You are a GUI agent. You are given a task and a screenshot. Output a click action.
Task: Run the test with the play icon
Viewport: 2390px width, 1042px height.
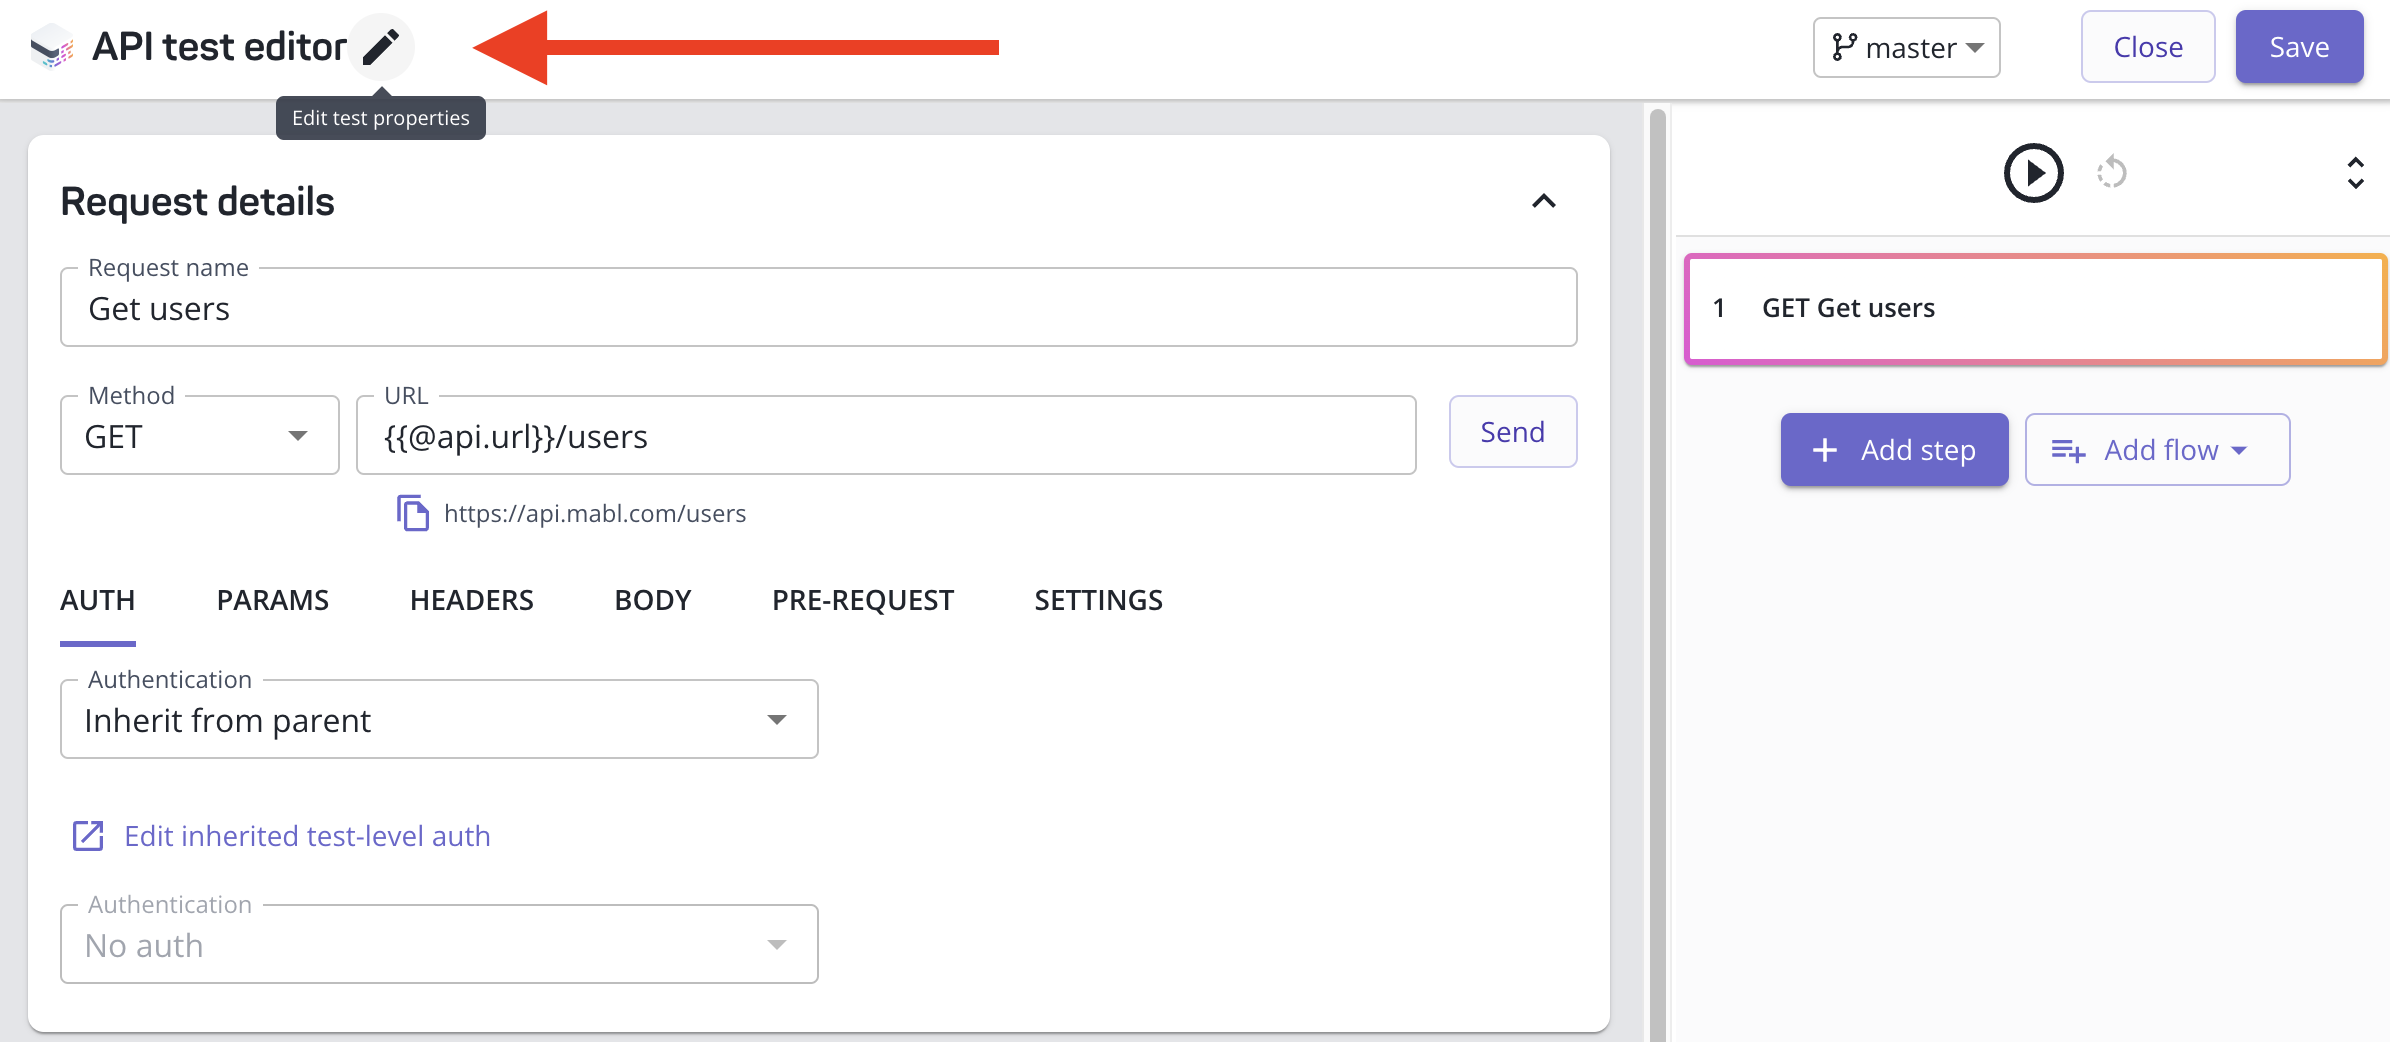[2033, 173]
